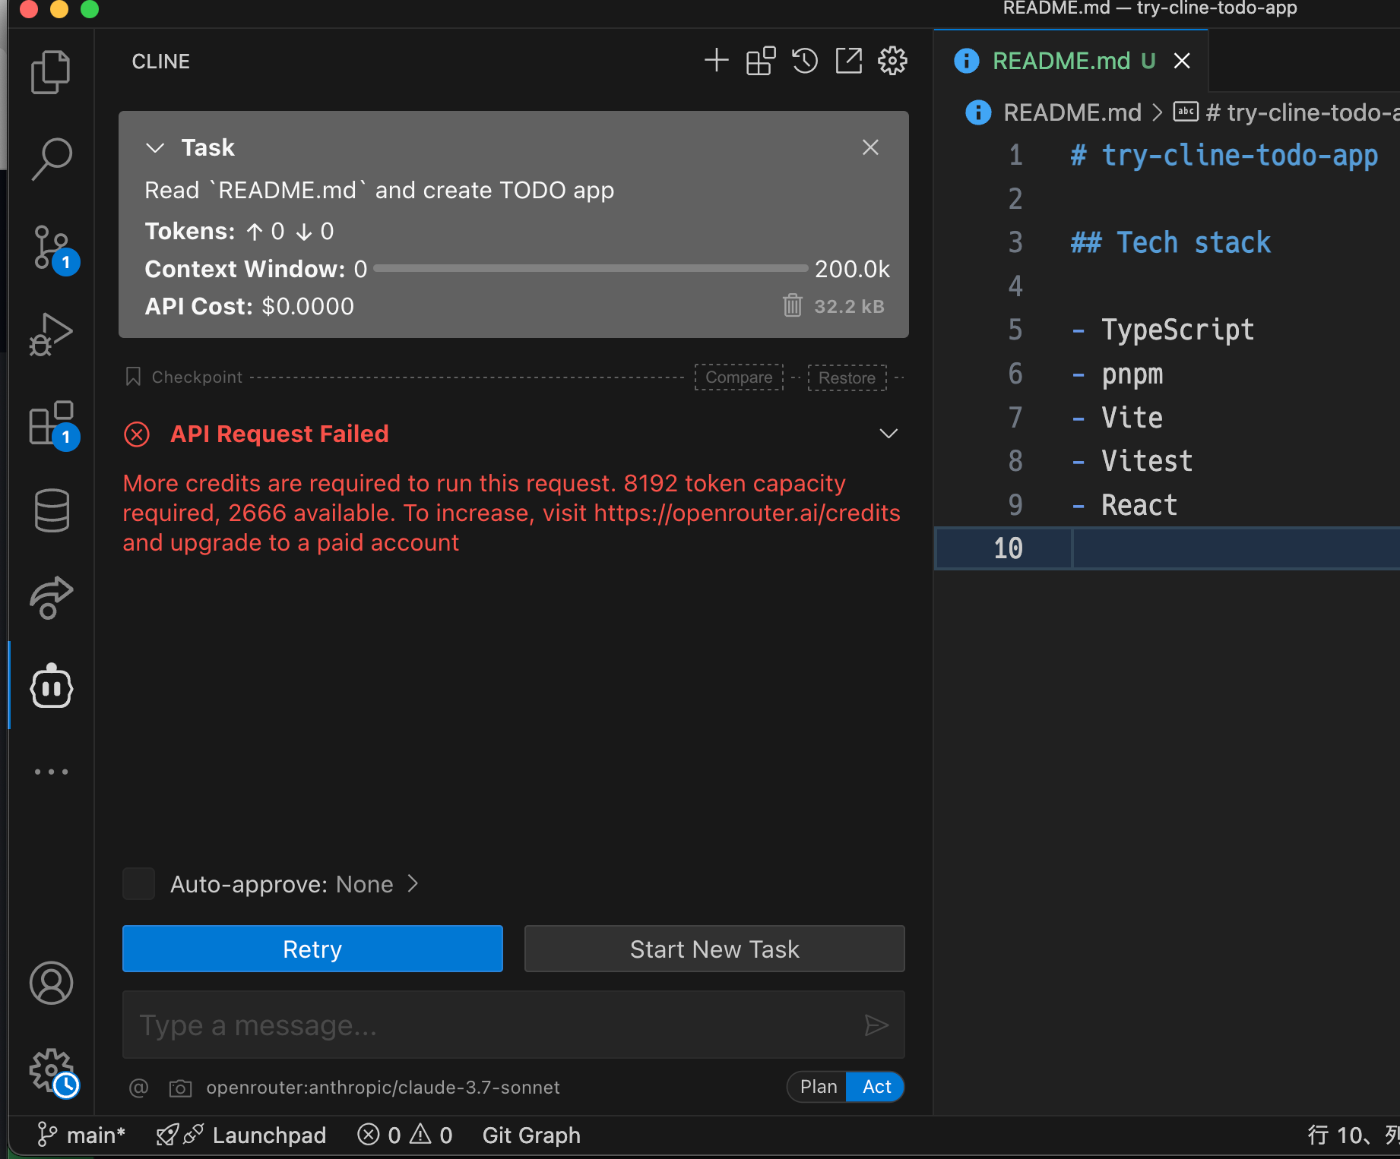Select model openrouter:anthropic/claude-3.7-sonnet
The image size is (1400, 1159).
[x=383, y=1088]
